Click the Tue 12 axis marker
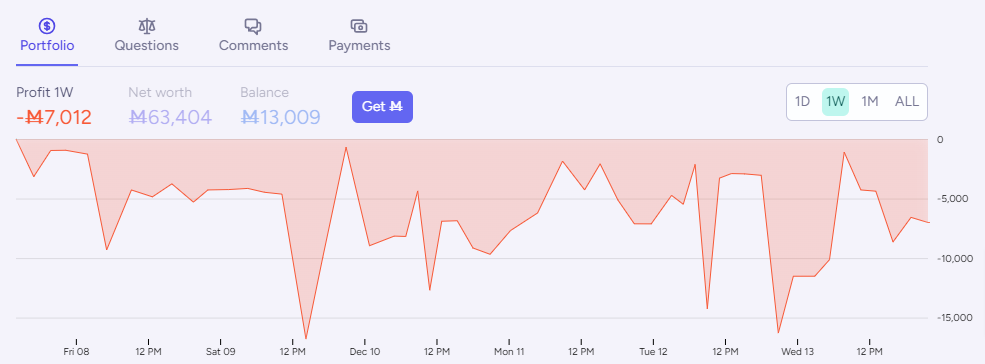 [x=653, y=351]
